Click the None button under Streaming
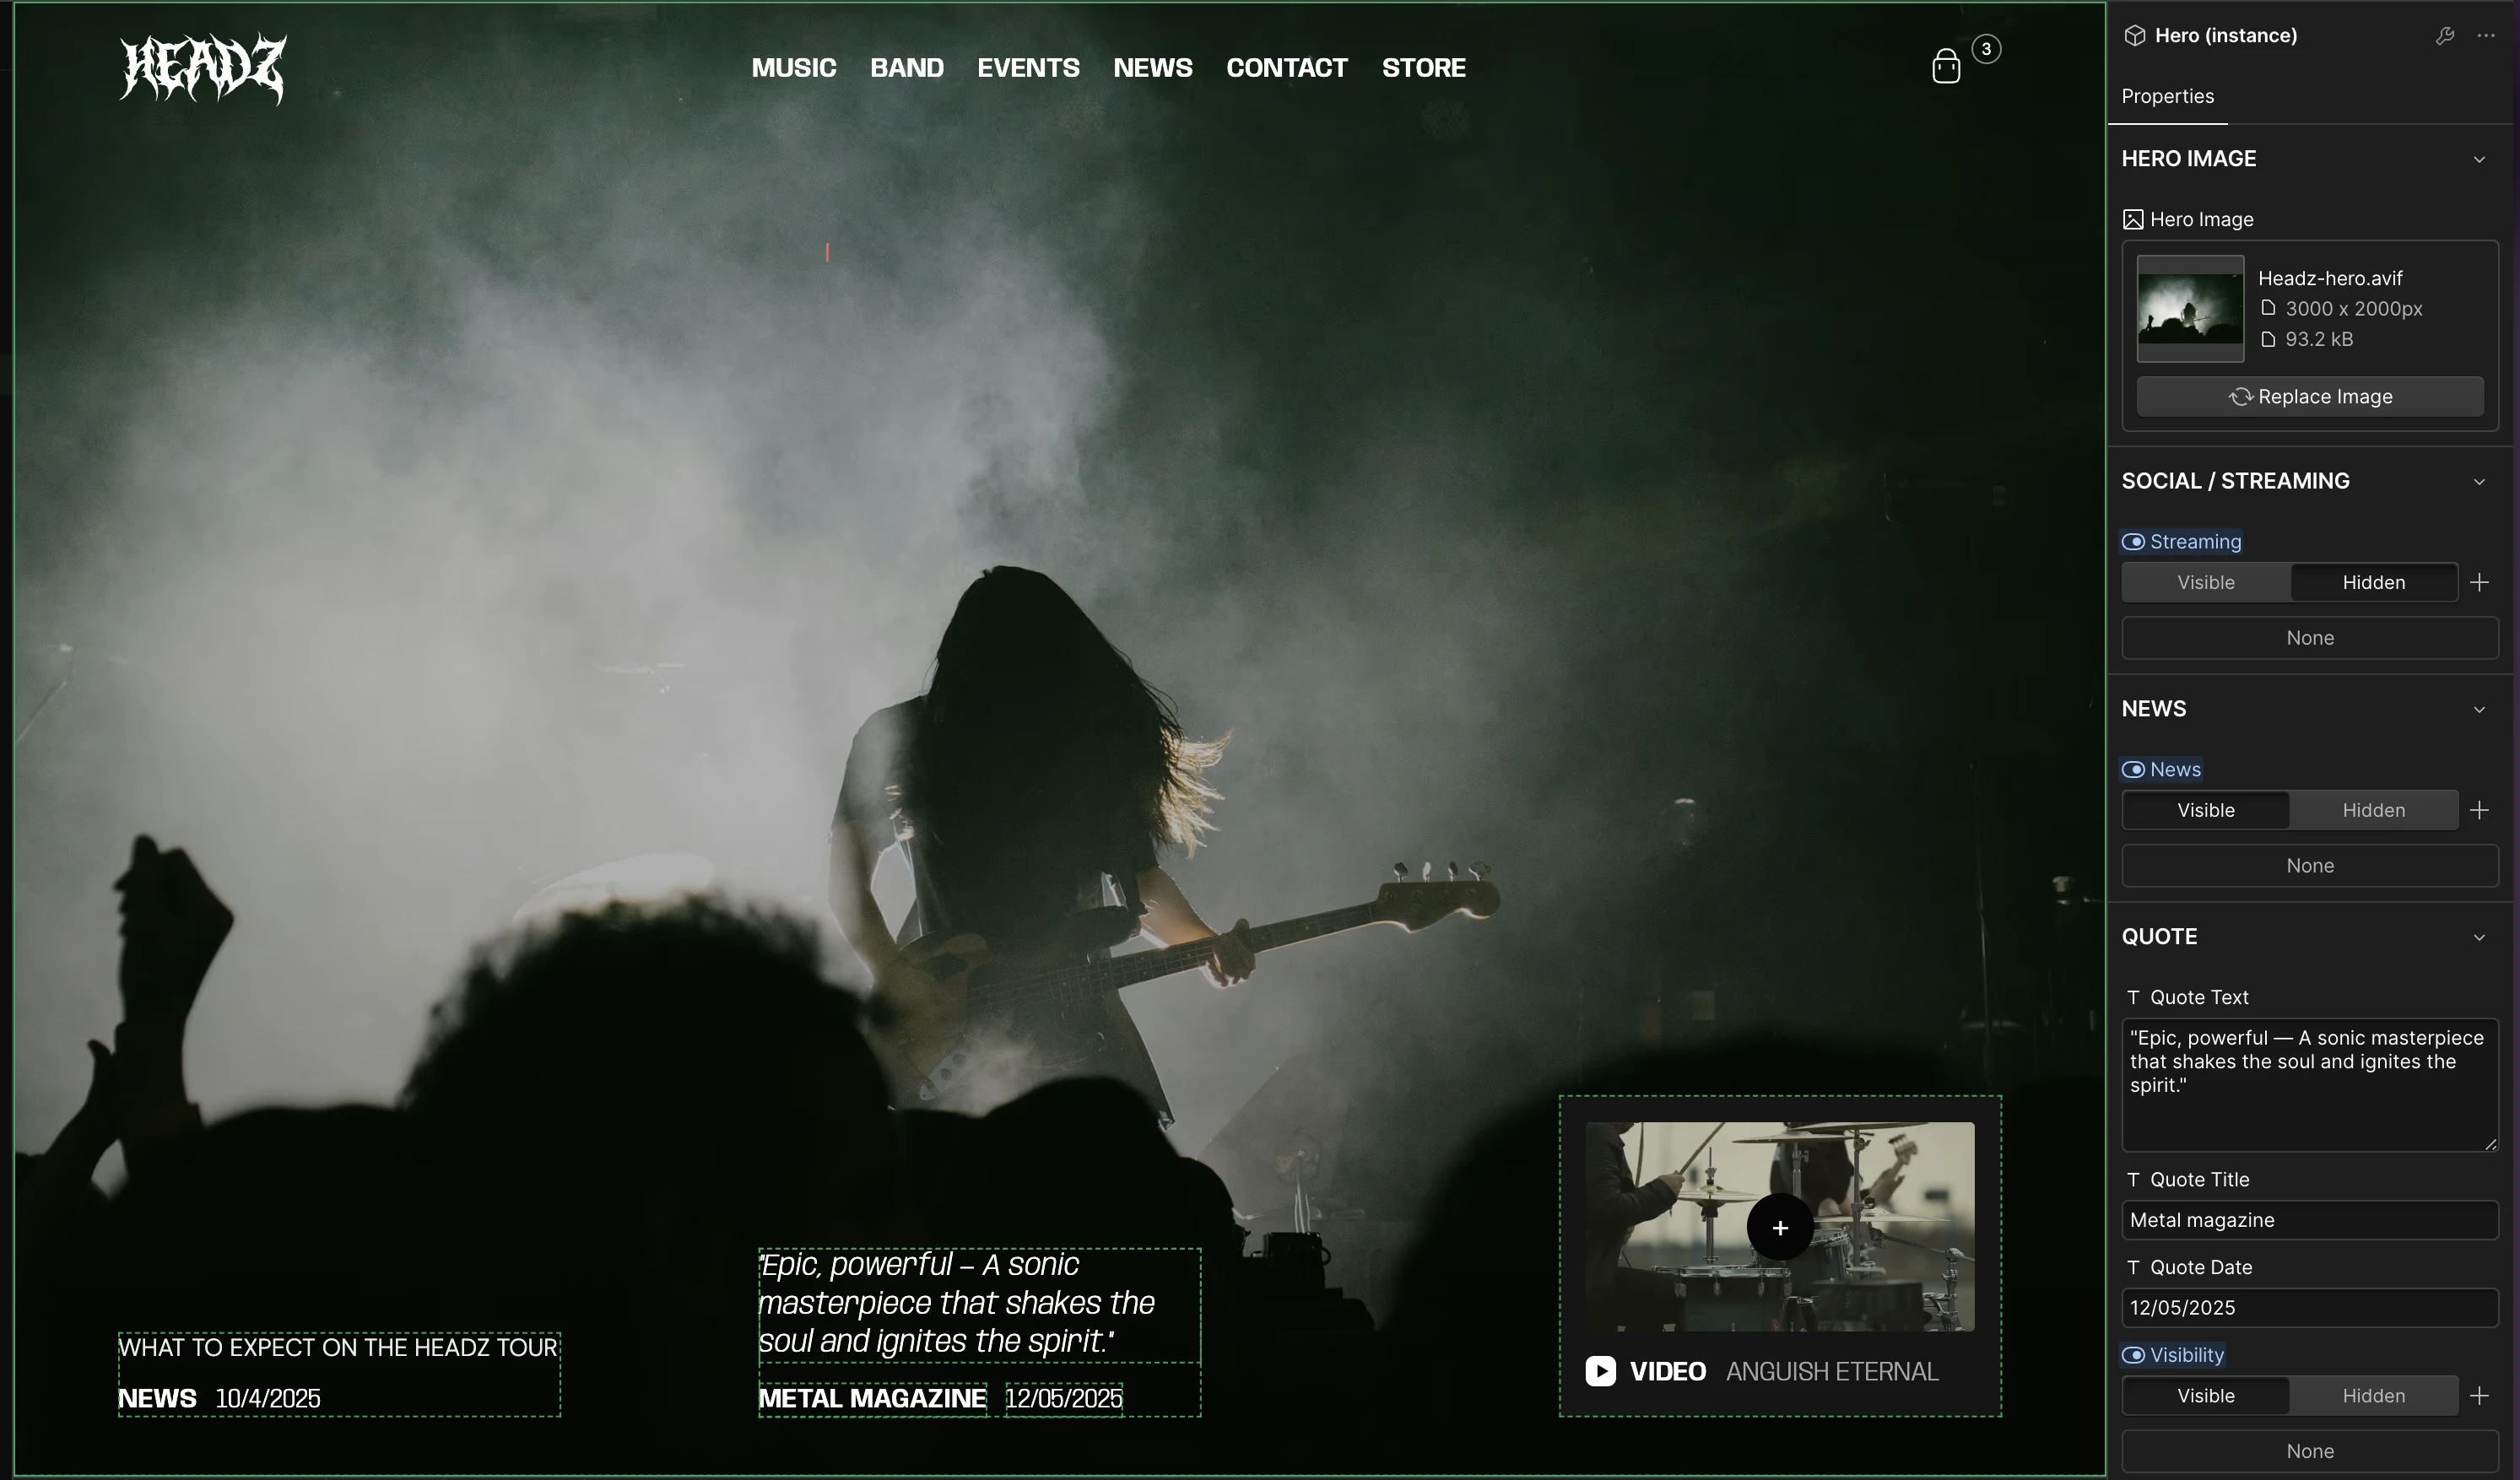The height and width of the screenshot is (1480, 2520). [x=2310, y=638]
